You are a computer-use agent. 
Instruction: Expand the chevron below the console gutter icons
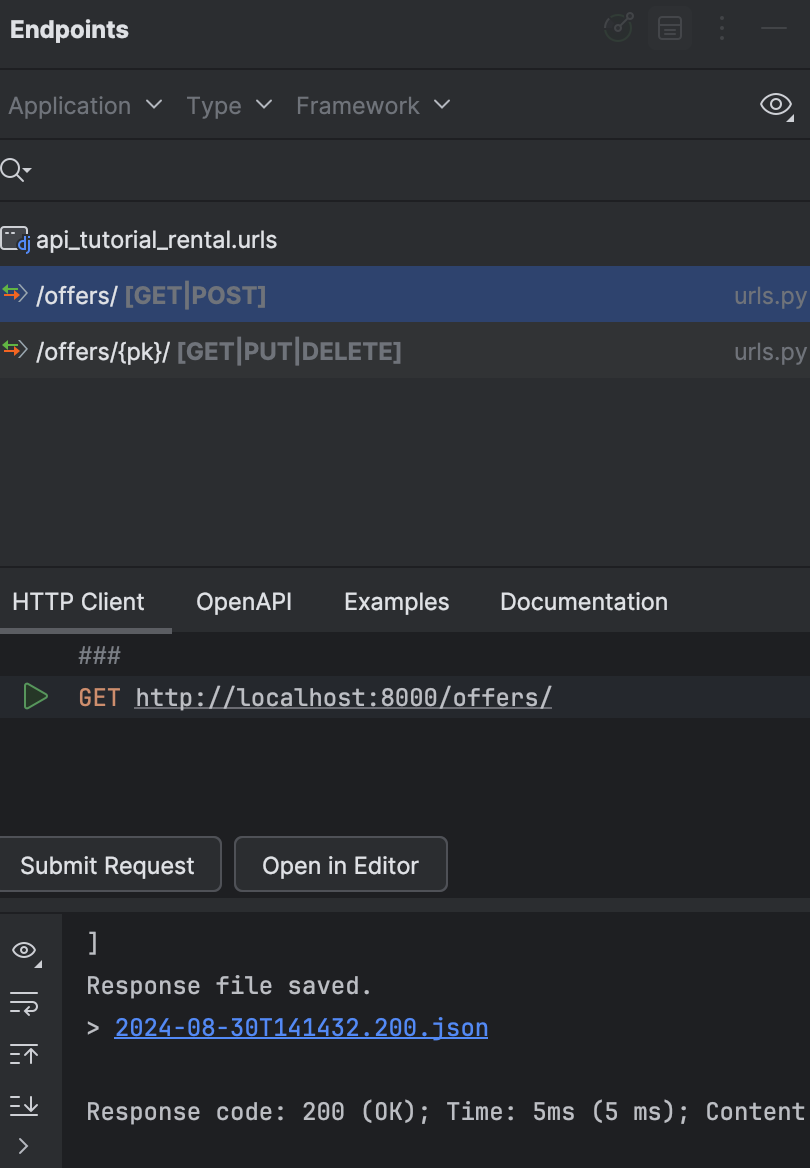(24, 1145)
